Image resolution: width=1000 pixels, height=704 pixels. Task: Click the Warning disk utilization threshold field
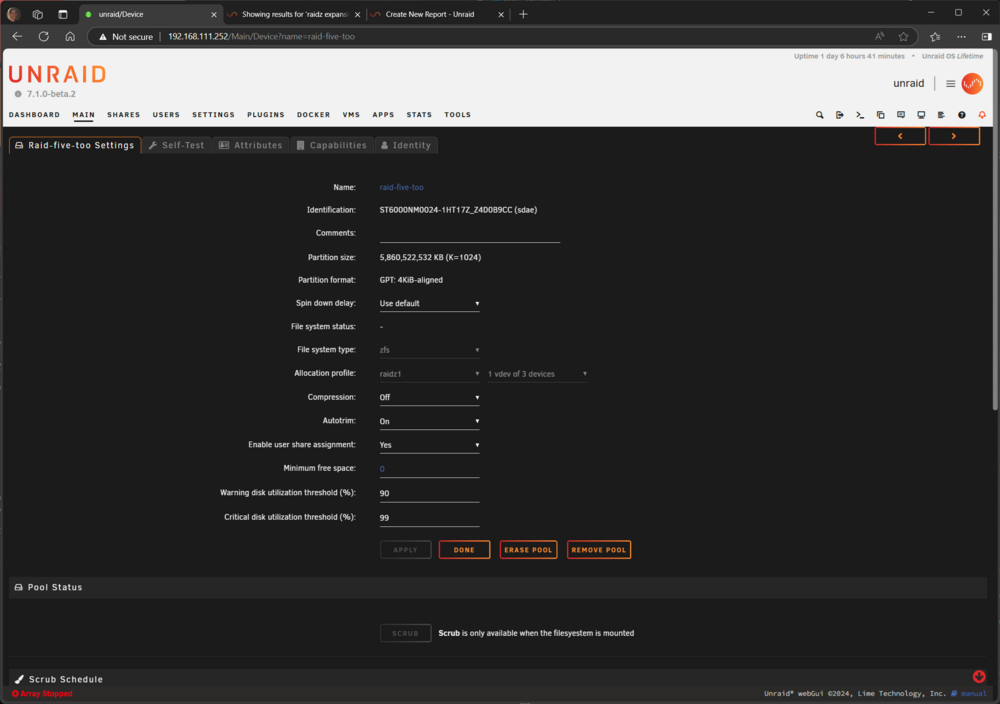click(x=429, y=494)
